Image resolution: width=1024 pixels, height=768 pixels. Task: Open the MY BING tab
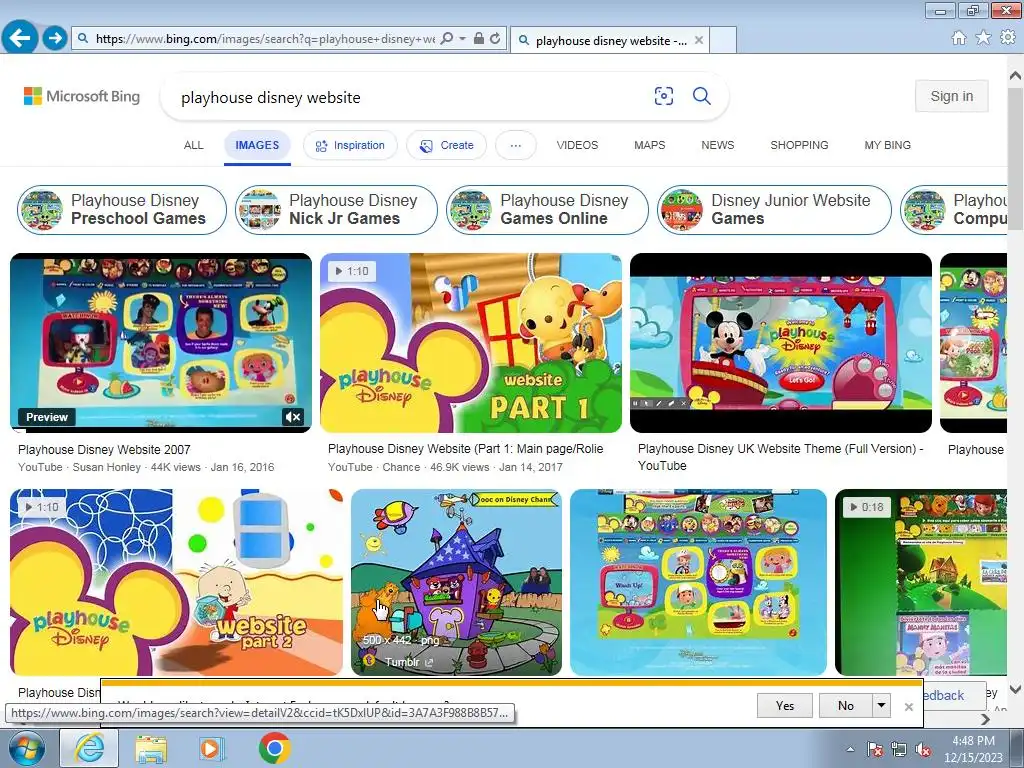(x=888, y=145)
